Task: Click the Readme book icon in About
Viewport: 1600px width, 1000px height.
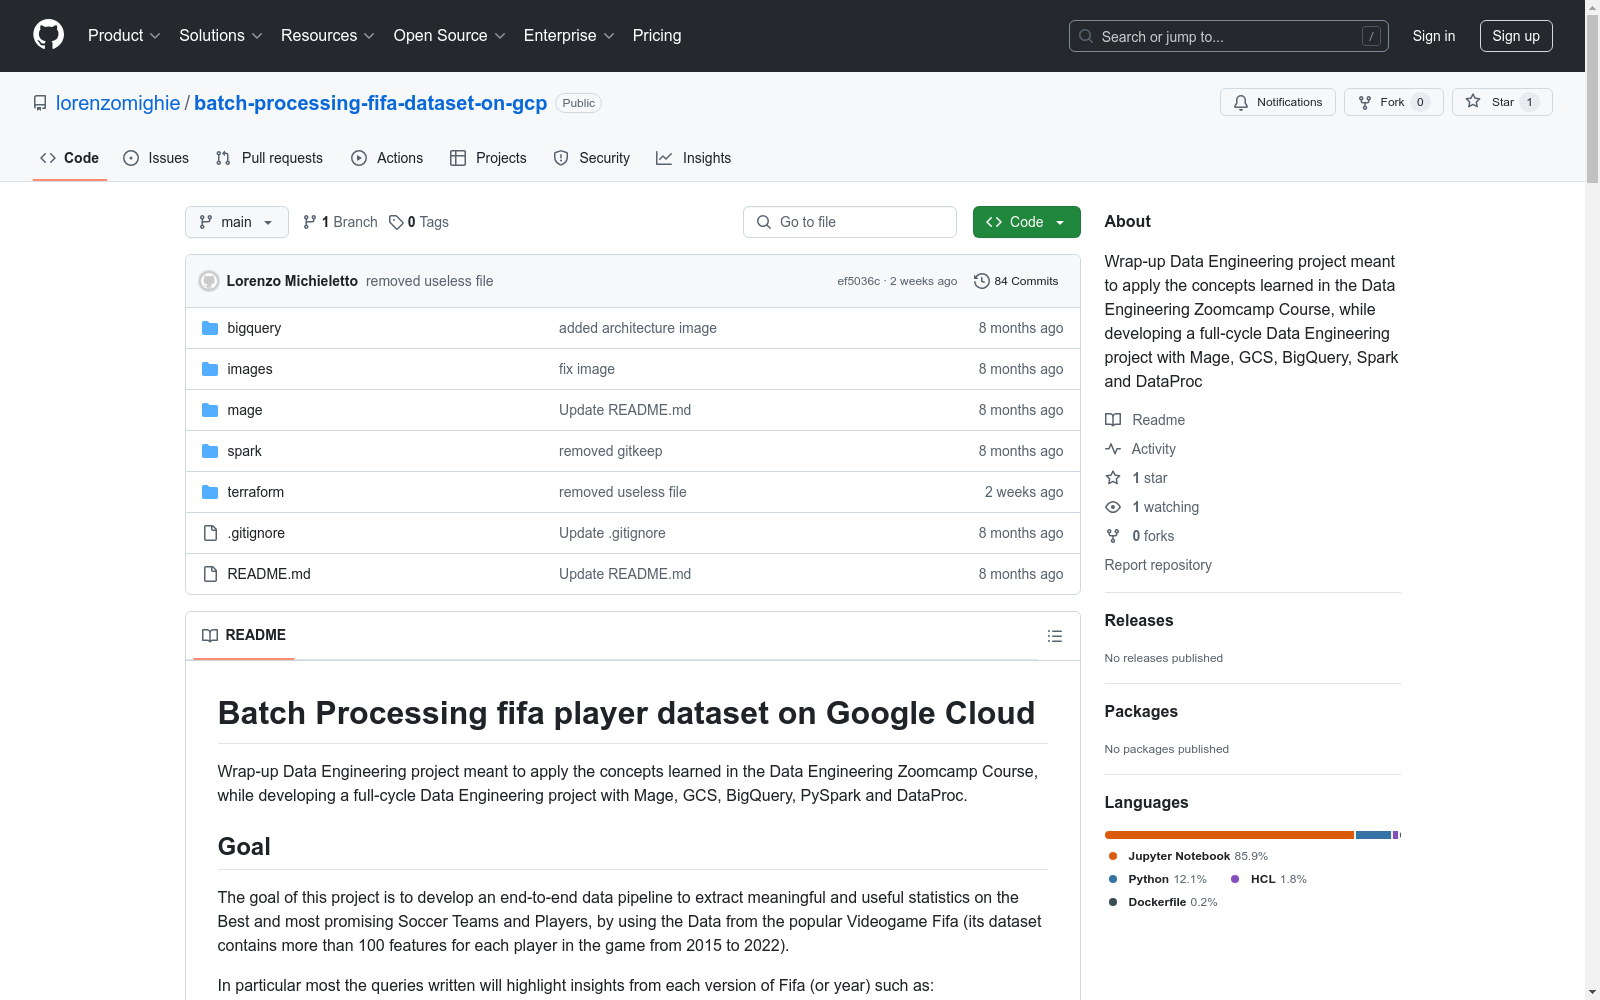Action: point(1113,420)
